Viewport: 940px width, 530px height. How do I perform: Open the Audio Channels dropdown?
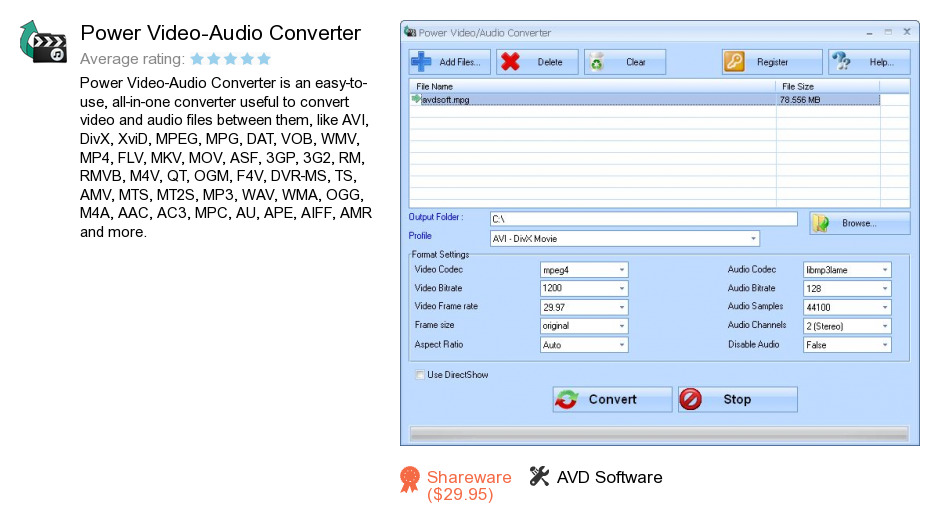pyautogui.click(x=885, y=326)
